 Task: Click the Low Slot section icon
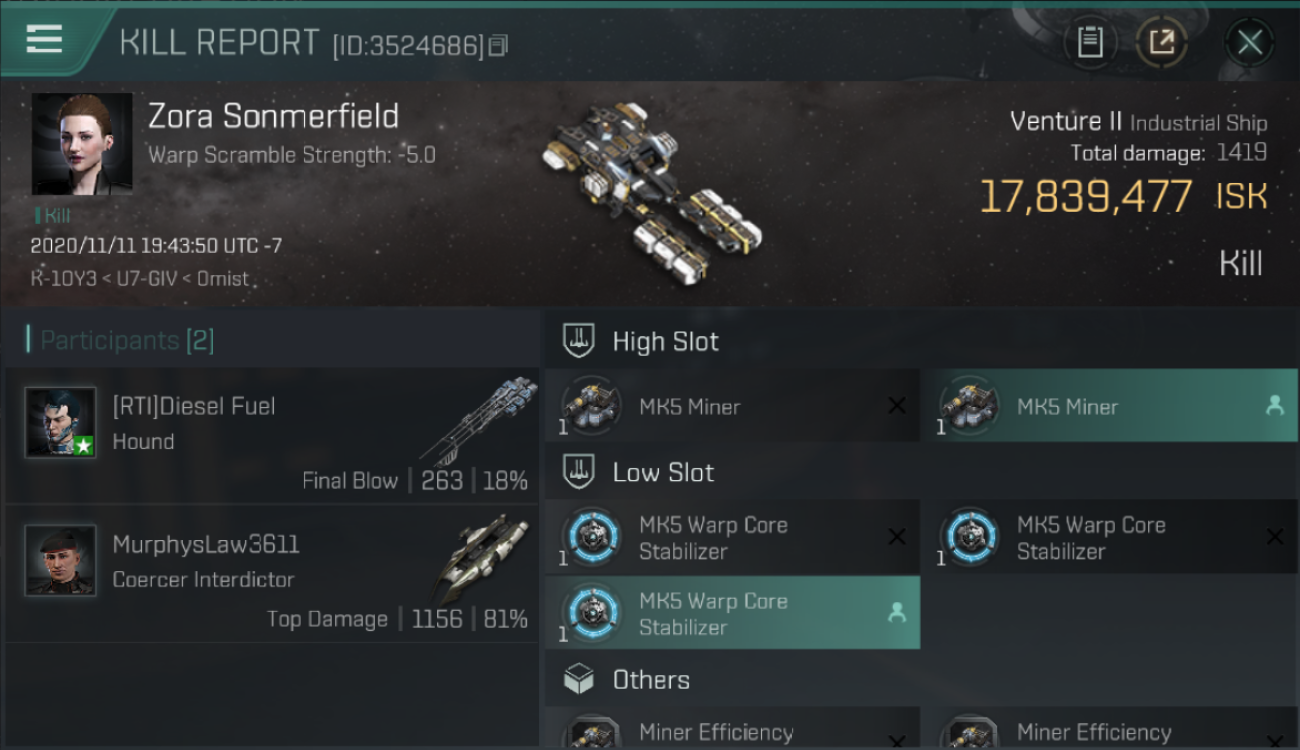[579, 472]
